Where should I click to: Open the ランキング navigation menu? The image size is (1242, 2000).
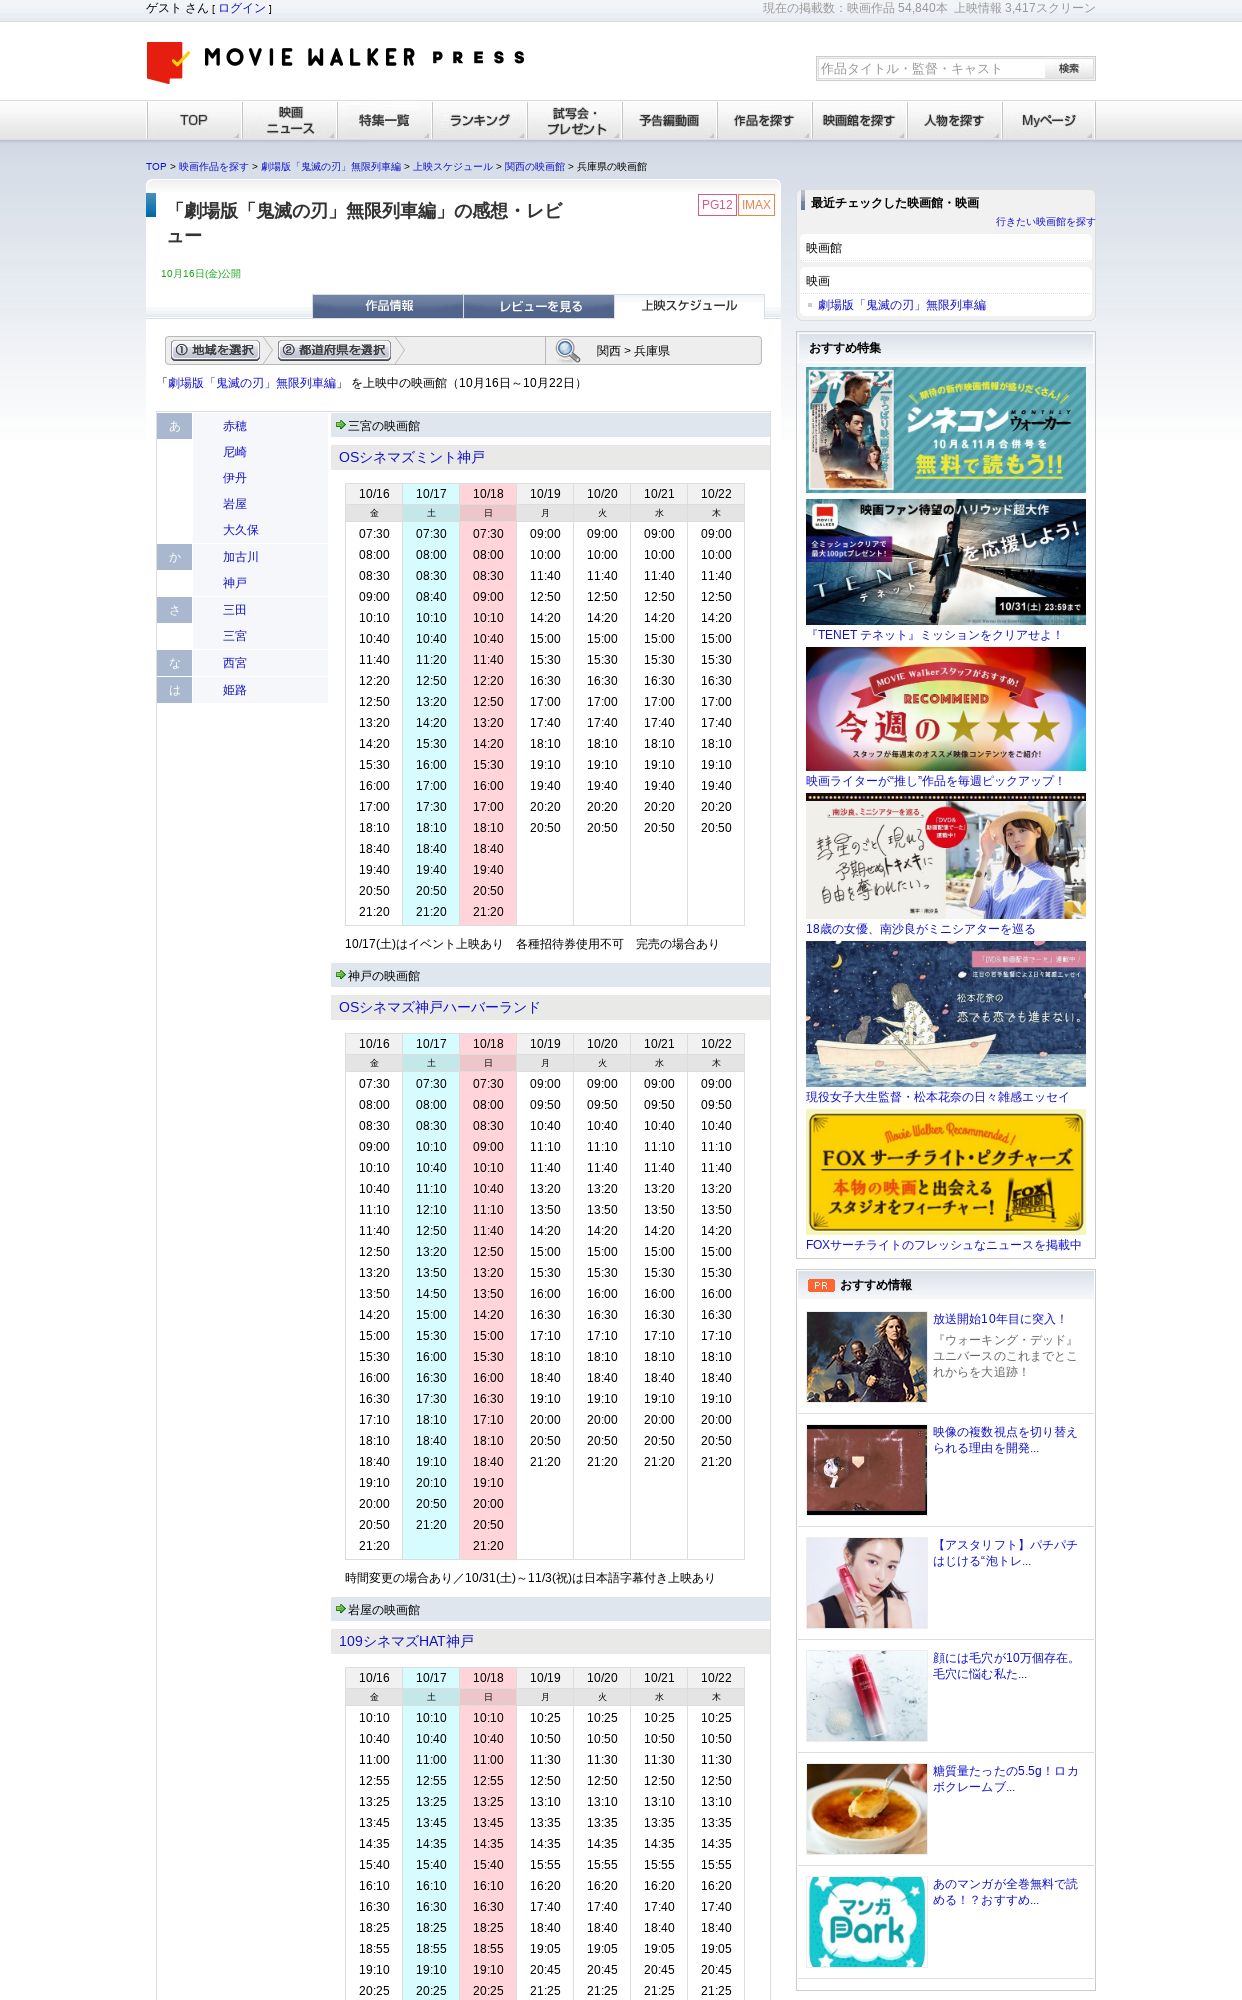point(480,120)
